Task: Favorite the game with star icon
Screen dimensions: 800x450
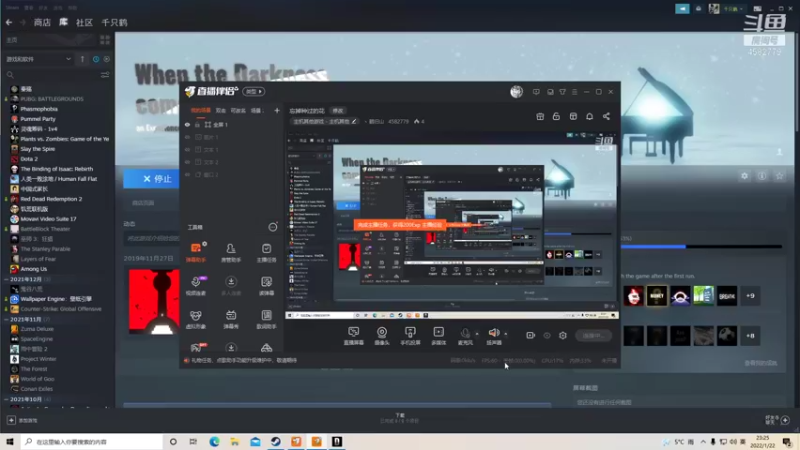Action: click(779, 176)
